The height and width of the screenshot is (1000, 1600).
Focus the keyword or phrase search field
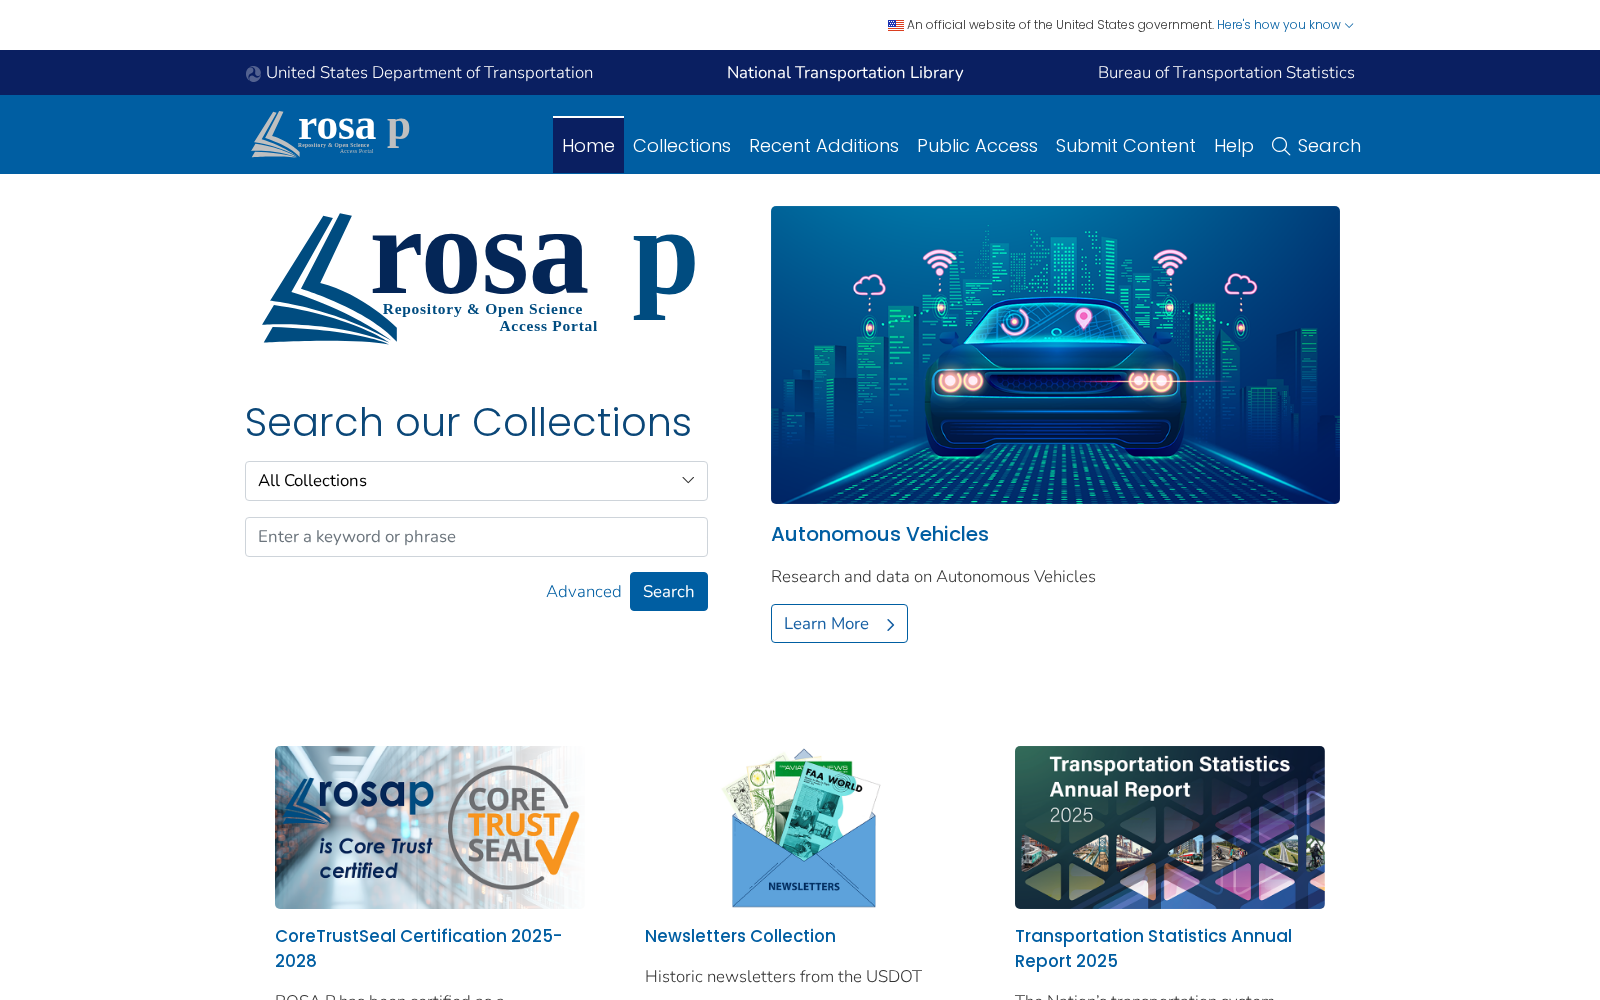[x=476, y=537]
